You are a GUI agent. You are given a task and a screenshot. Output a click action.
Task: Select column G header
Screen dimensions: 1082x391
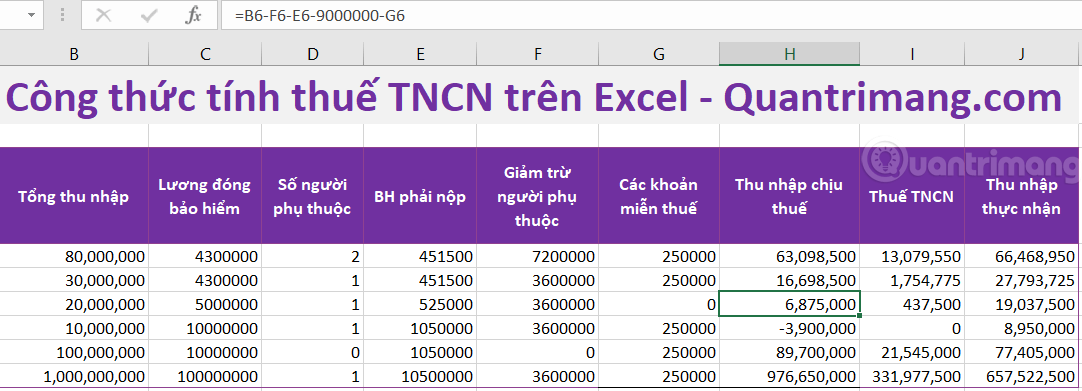[659, 54]
